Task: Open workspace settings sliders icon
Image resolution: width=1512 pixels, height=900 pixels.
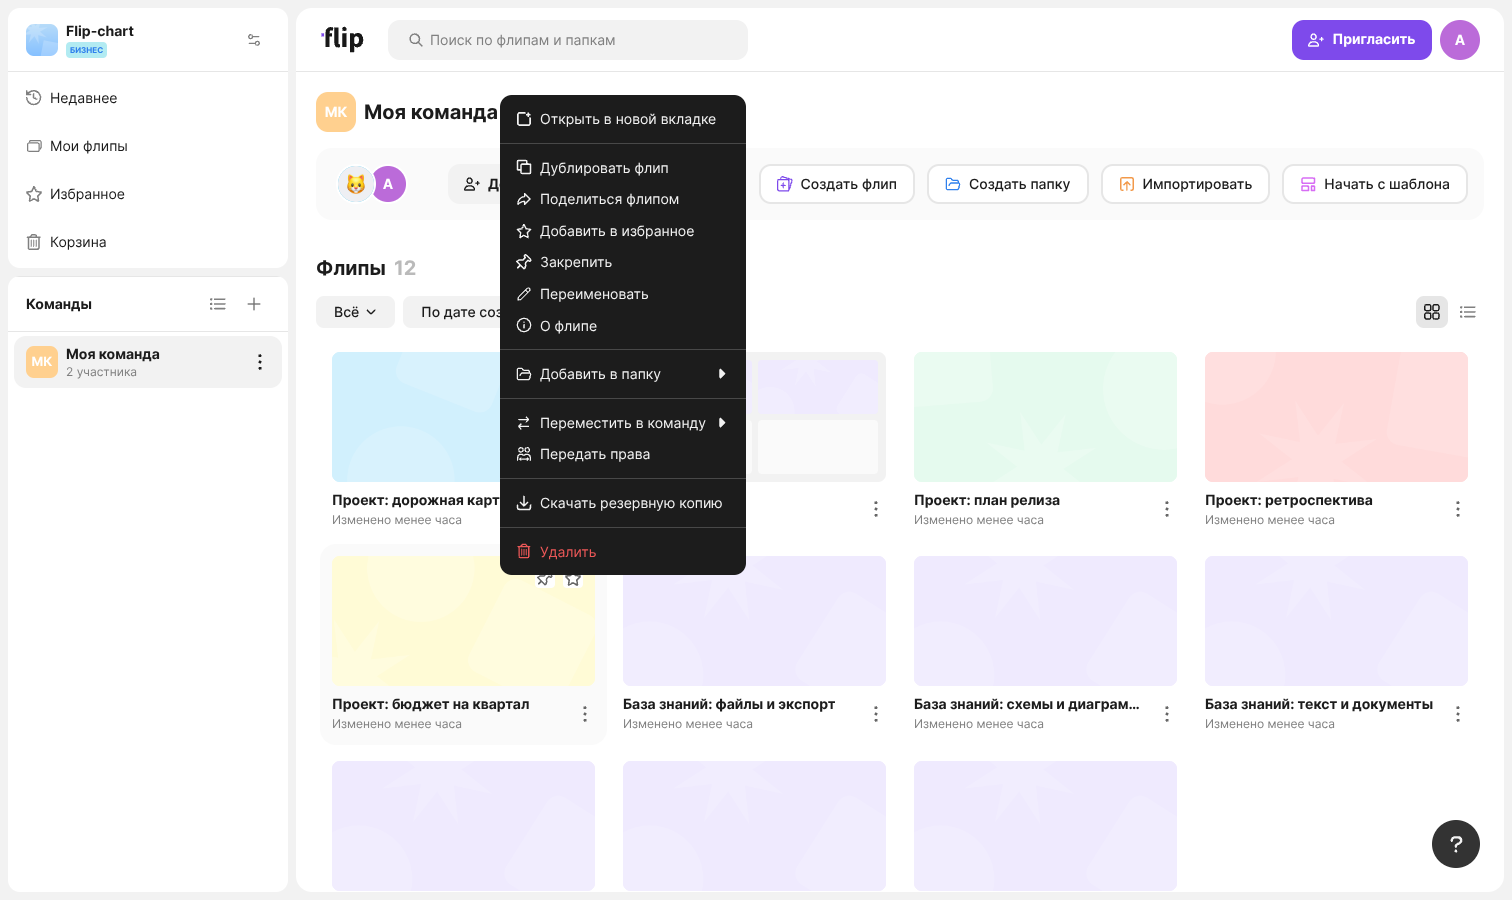Action: click(254, 40)
